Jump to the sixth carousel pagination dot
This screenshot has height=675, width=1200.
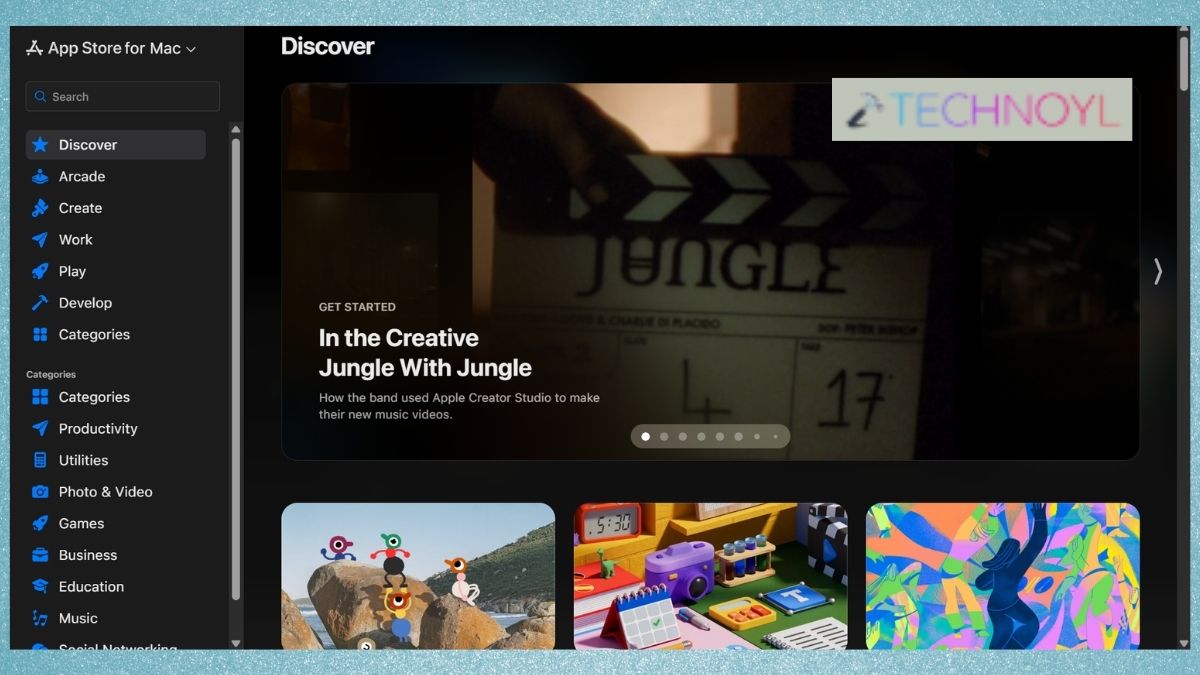coord(738,437)
